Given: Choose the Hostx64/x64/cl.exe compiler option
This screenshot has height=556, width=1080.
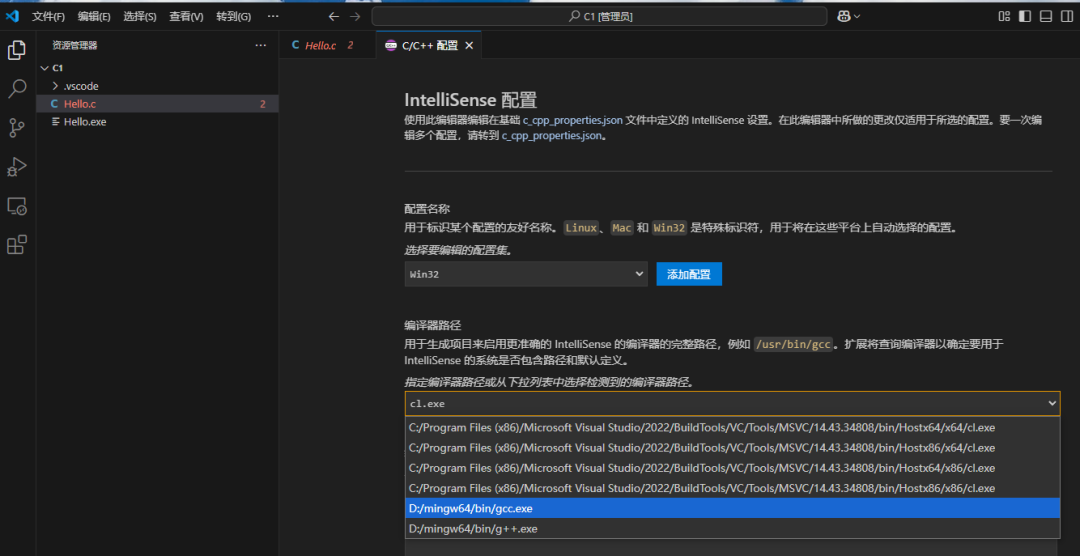Looking at the screenshot, I should [x=733, y=427].
